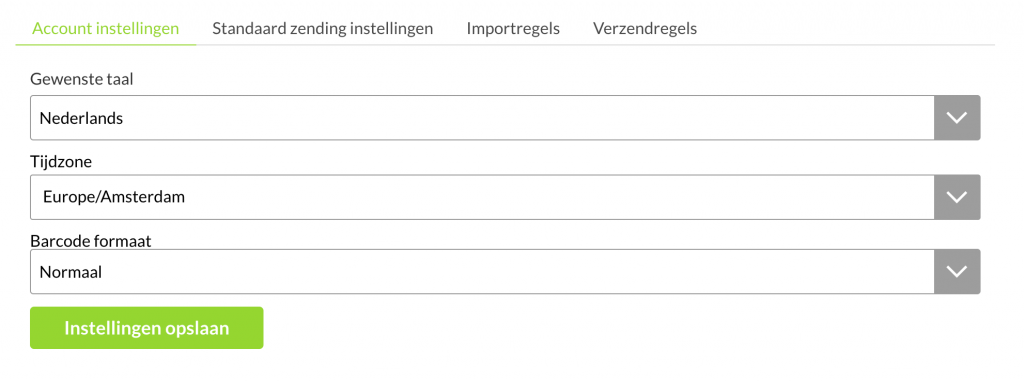Click green underline below Account instellingen

click(x=106, y=44)
